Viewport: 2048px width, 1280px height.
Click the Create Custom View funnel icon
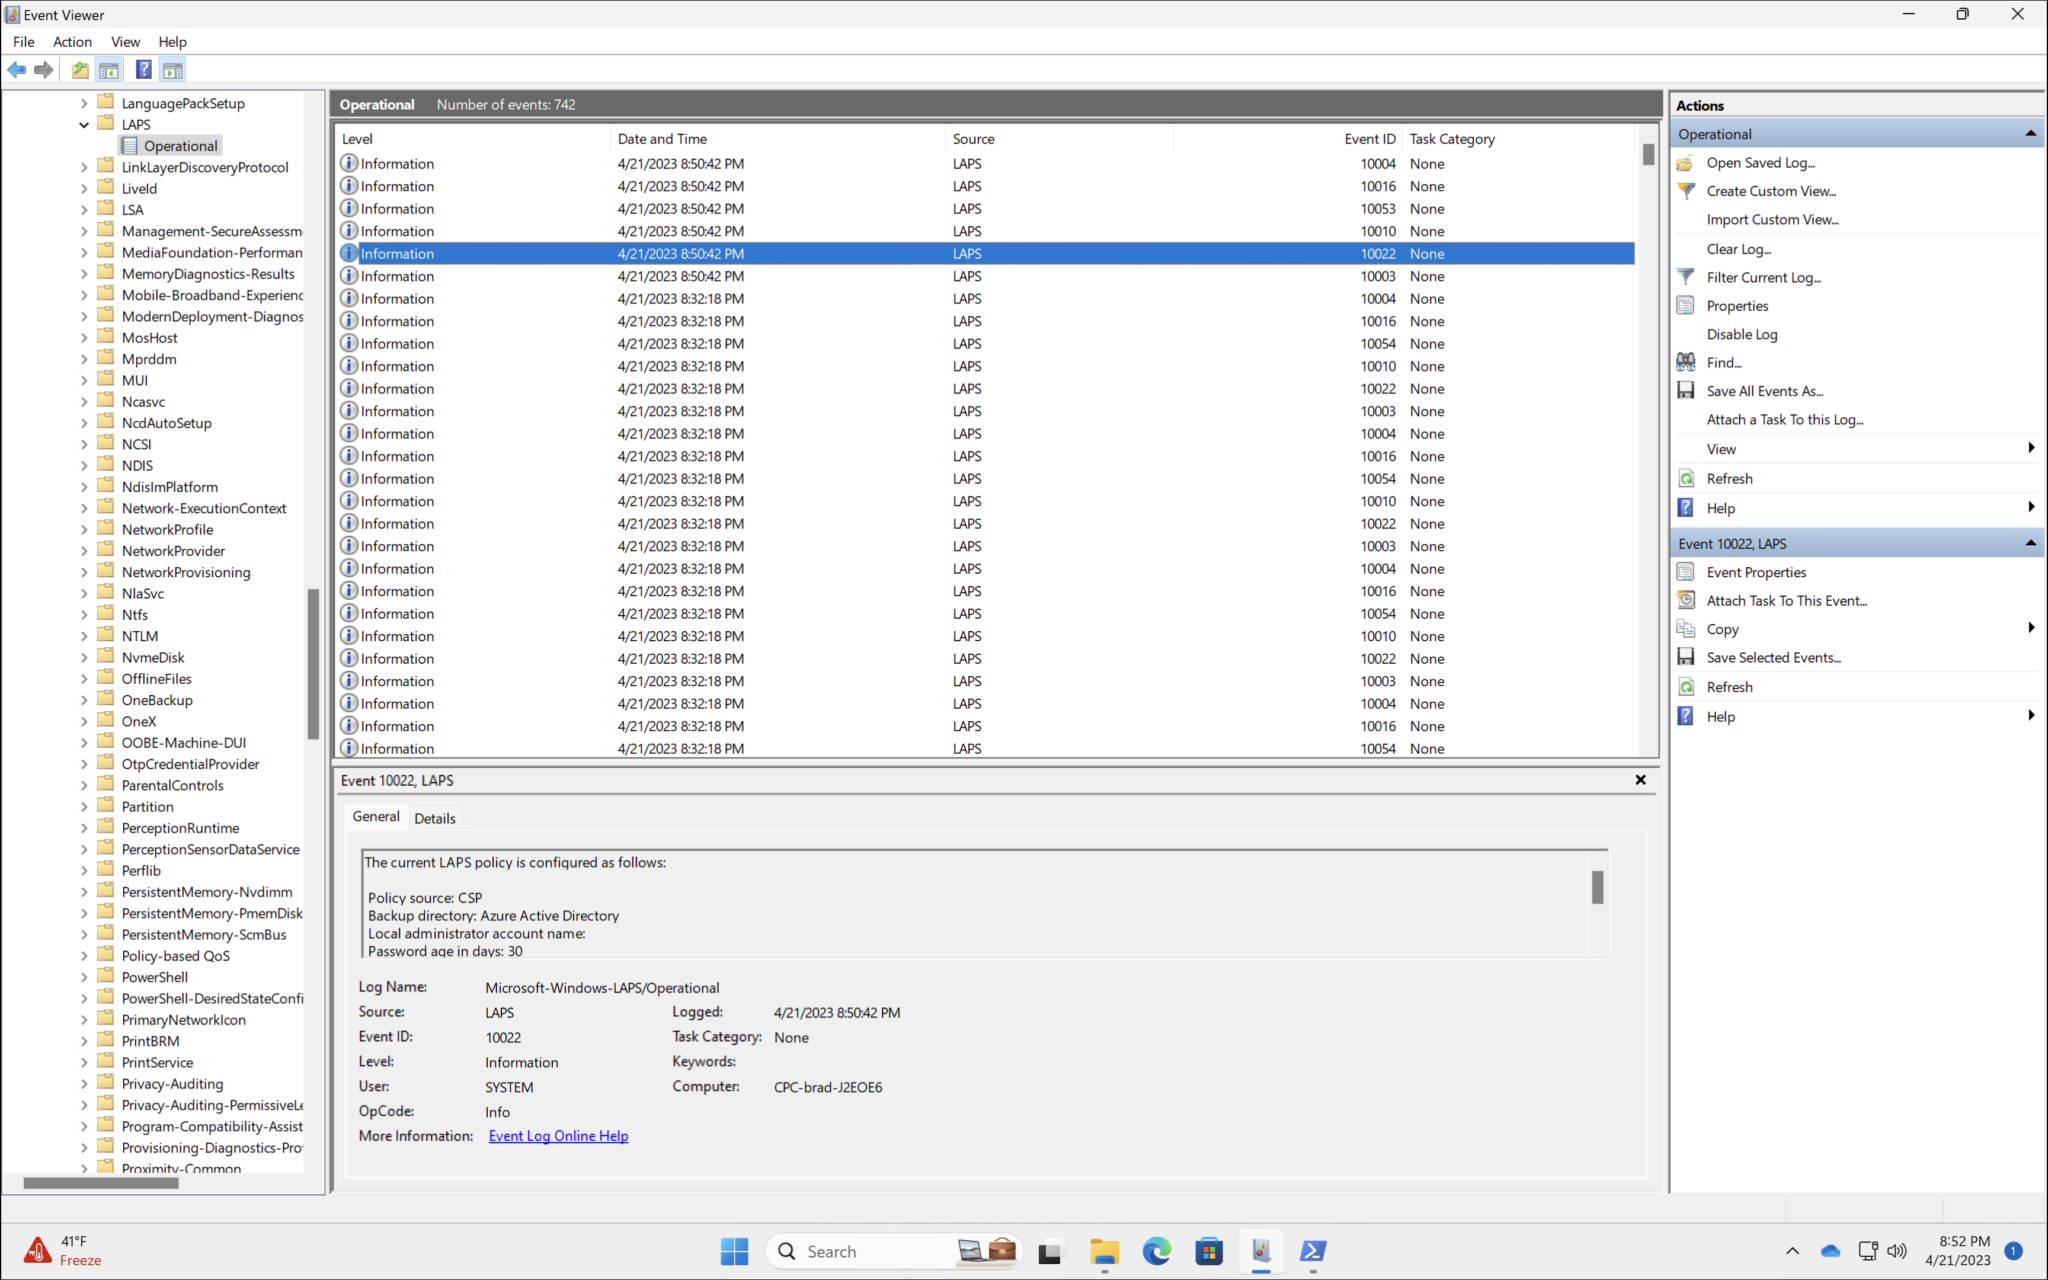1686,191
